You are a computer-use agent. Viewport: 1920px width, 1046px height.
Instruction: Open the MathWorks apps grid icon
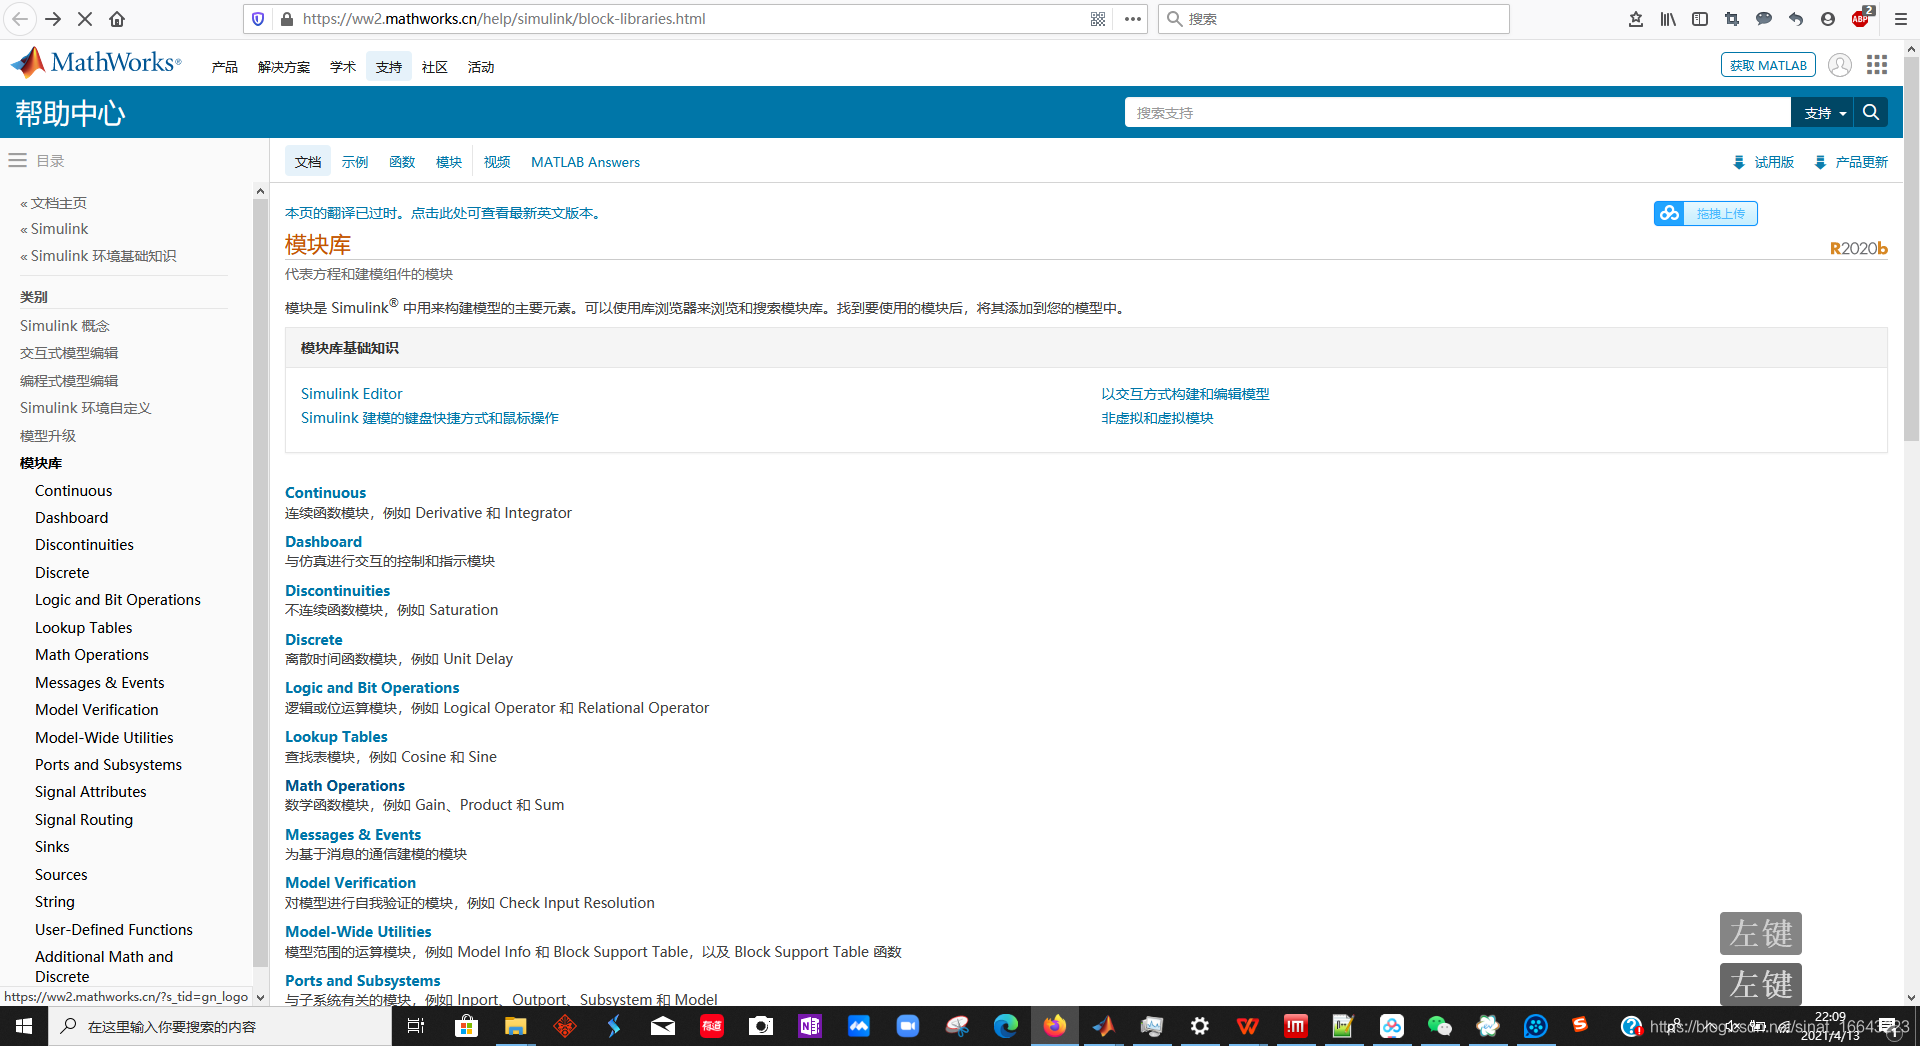click(x=1877, y=65)
